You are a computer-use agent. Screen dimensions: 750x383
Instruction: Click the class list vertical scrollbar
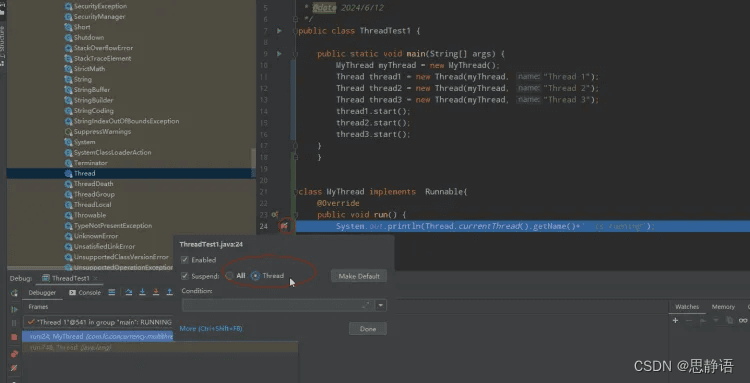point(254,163)
